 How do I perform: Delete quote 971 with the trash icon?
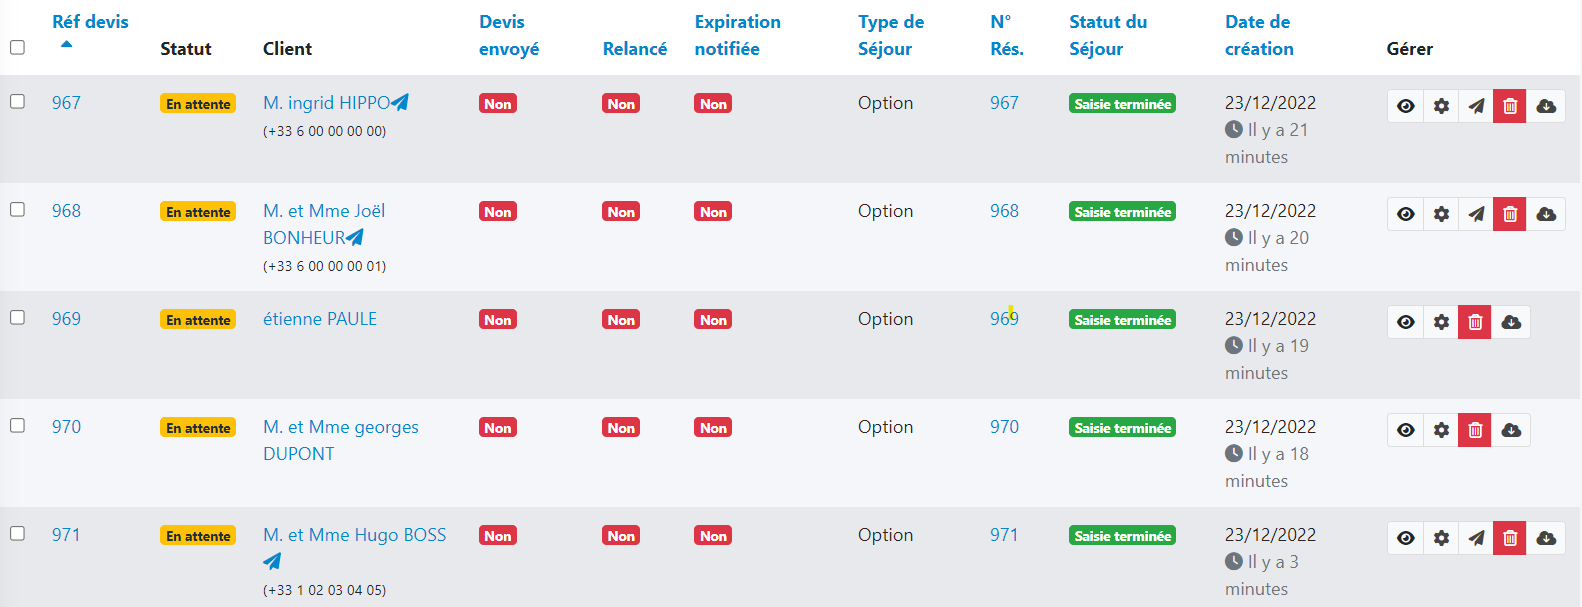1510,538
